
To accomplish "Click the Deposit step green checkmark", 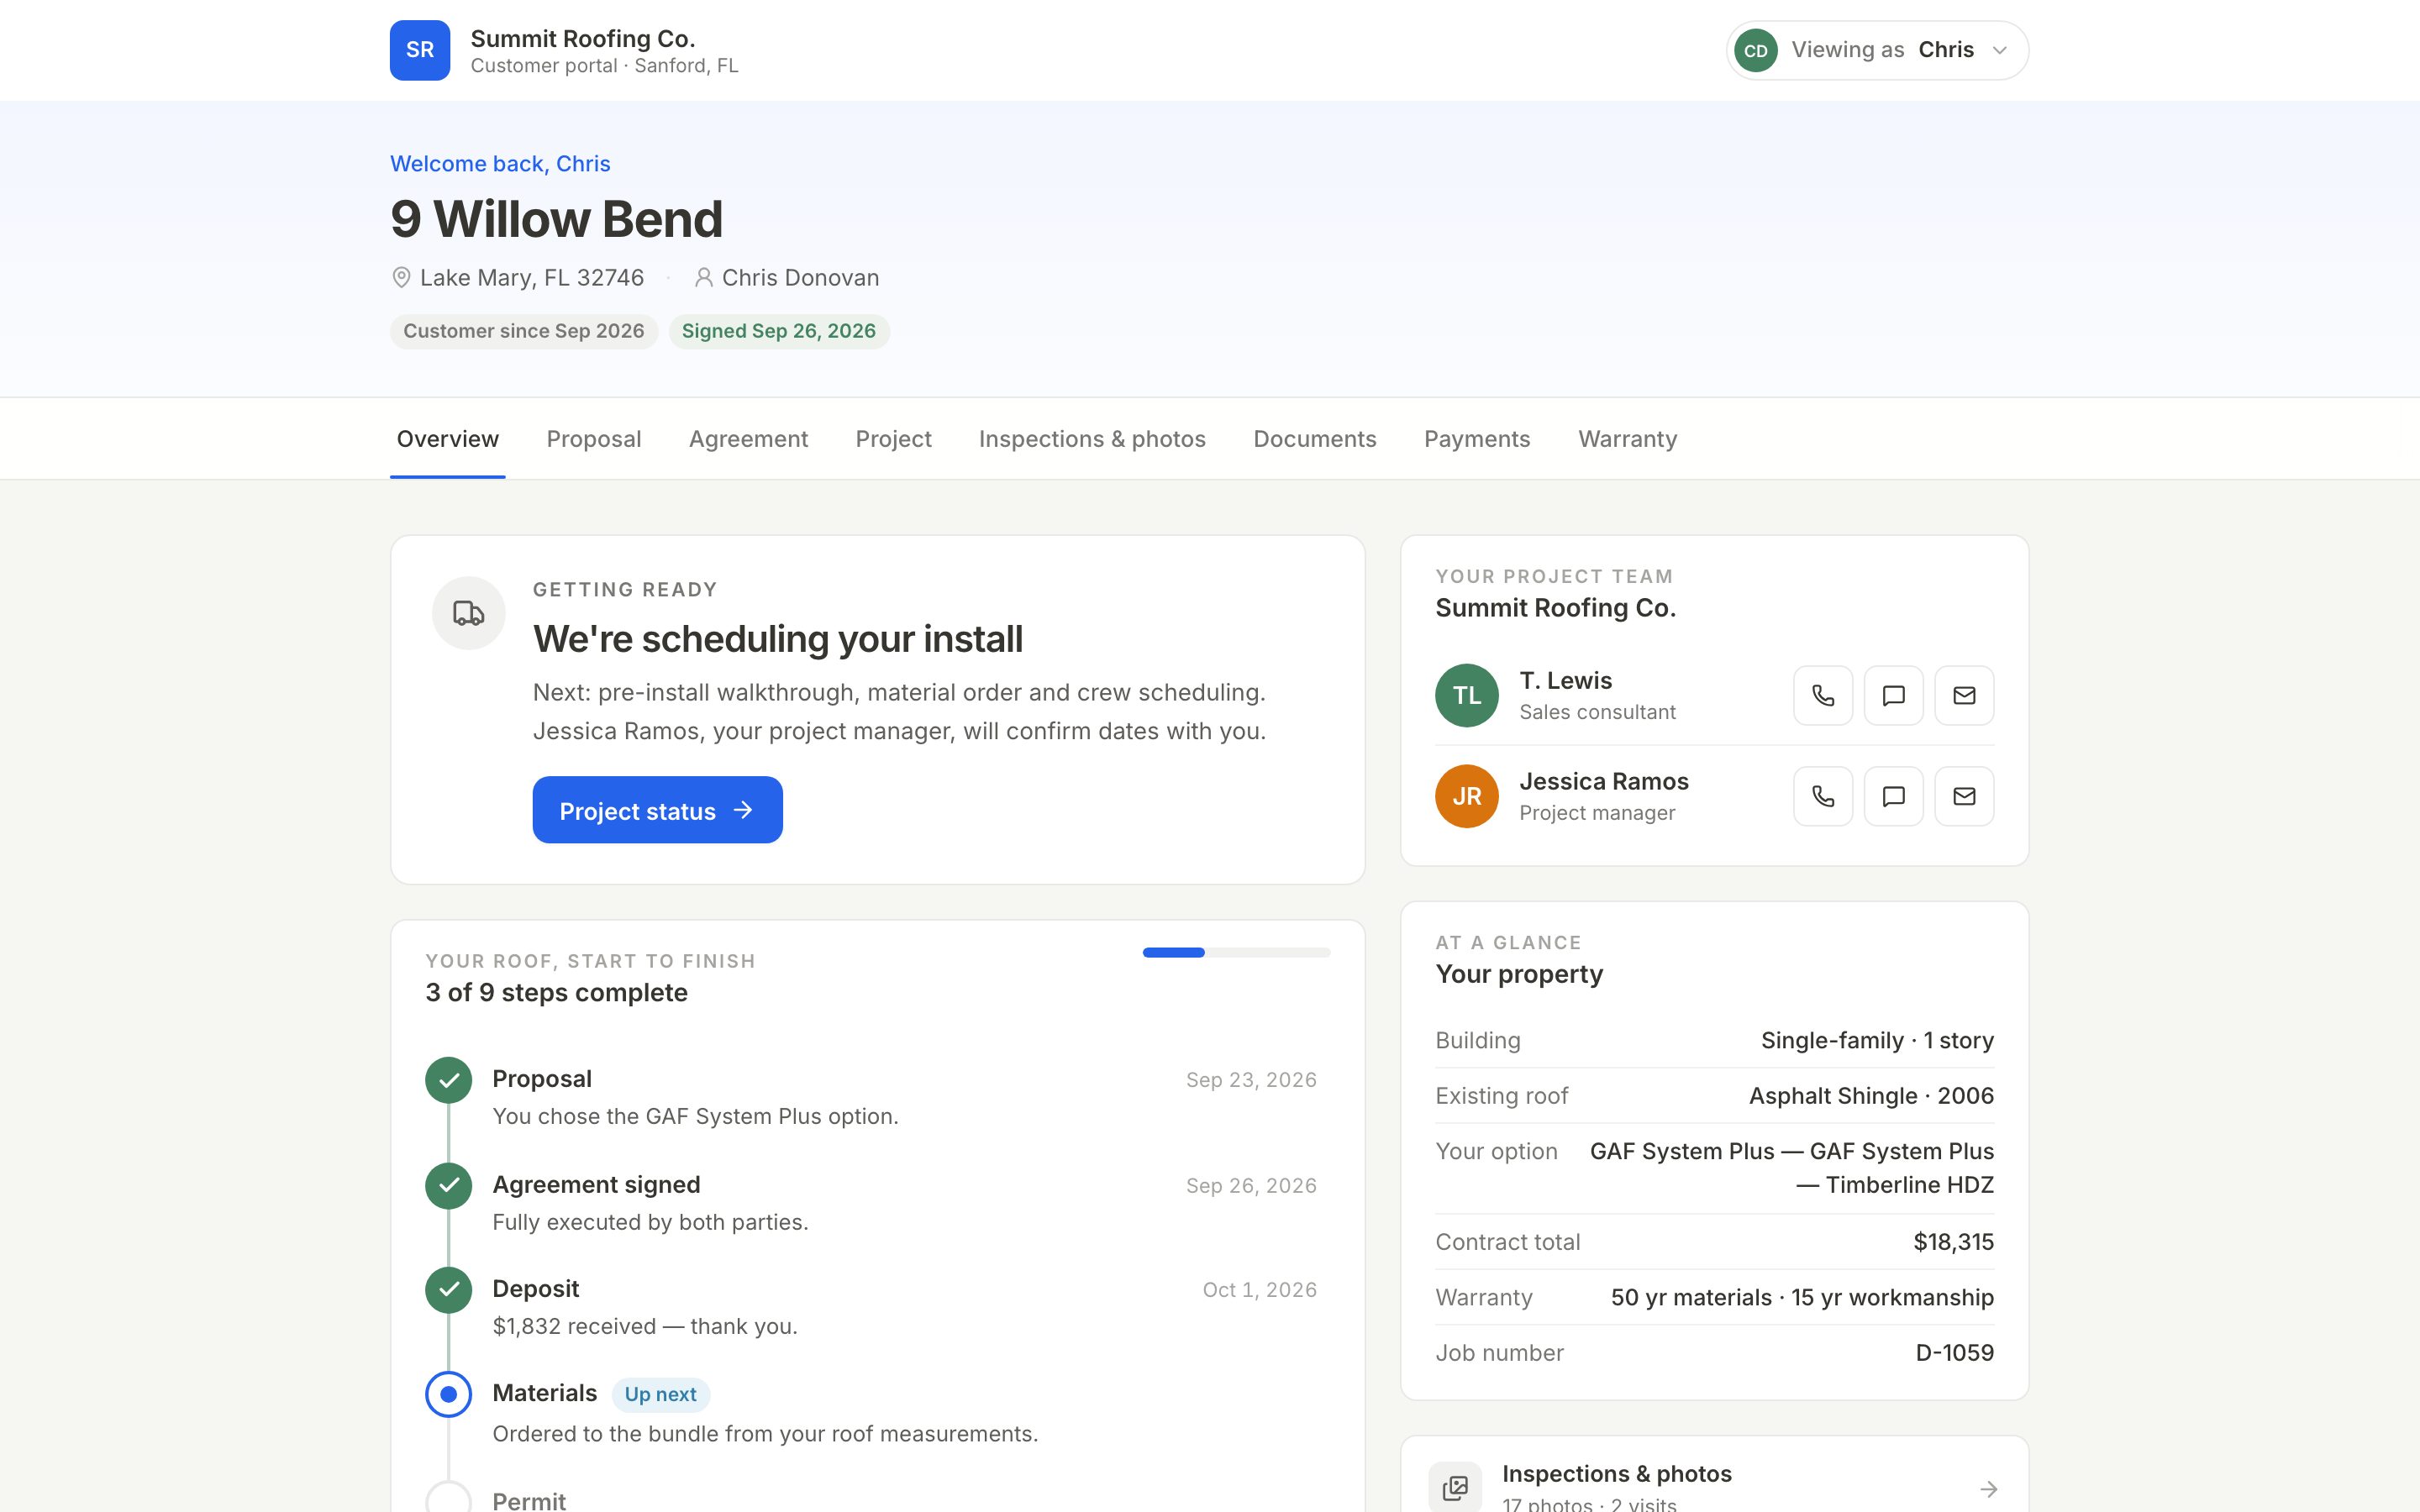I will point(448,1290).
